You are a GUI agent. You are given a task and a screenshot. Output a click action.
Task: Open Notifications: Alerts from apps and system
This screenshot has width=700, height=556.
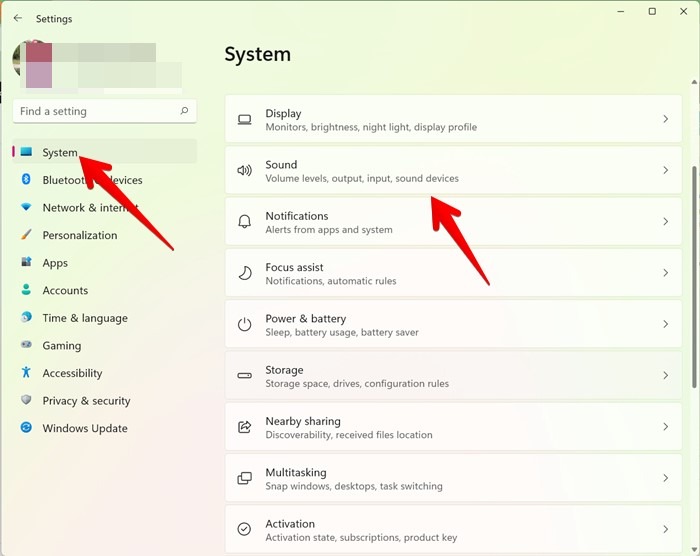tap(454, 222)
